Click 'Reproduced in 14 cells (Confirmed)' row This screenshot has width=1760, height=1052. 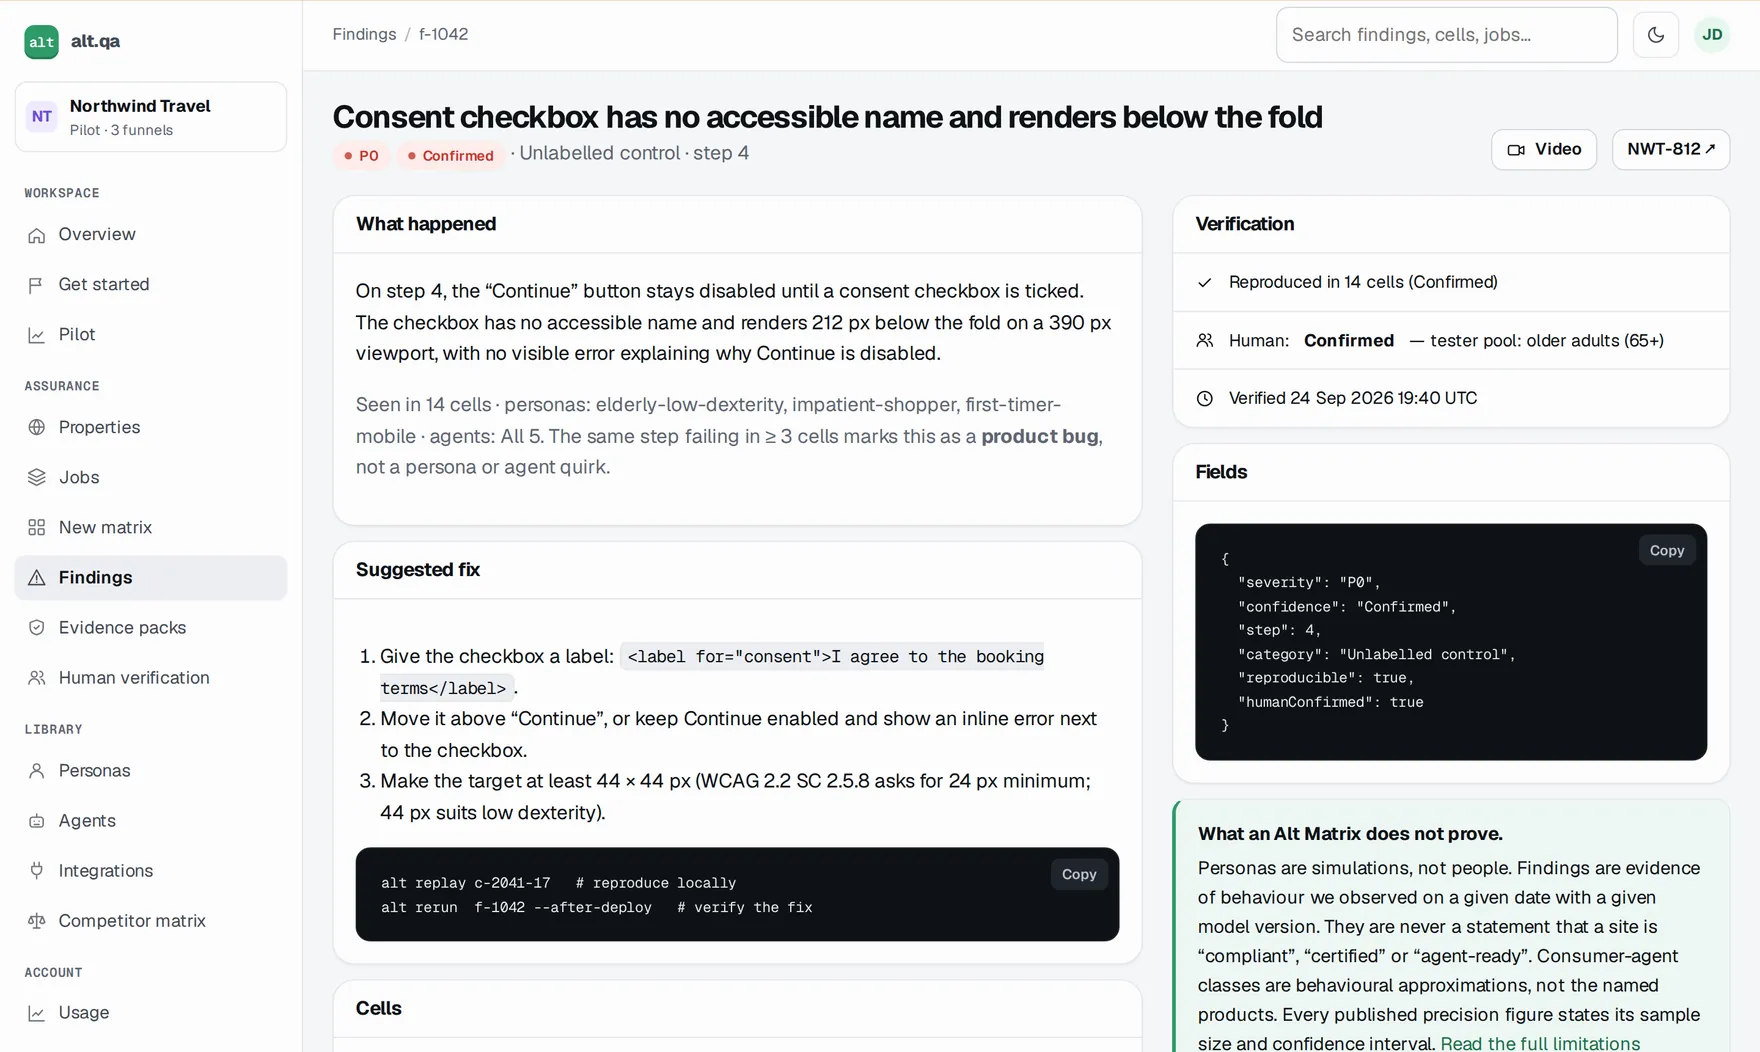1451,282
